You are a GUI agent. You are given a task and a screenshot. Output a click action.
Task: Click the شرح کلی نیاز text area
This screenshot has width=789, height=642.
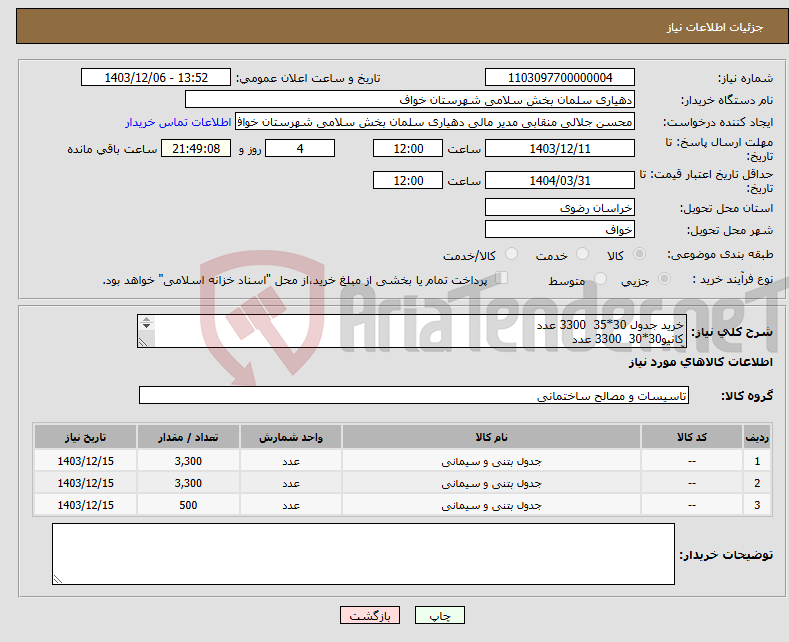[x=412, y=331]
